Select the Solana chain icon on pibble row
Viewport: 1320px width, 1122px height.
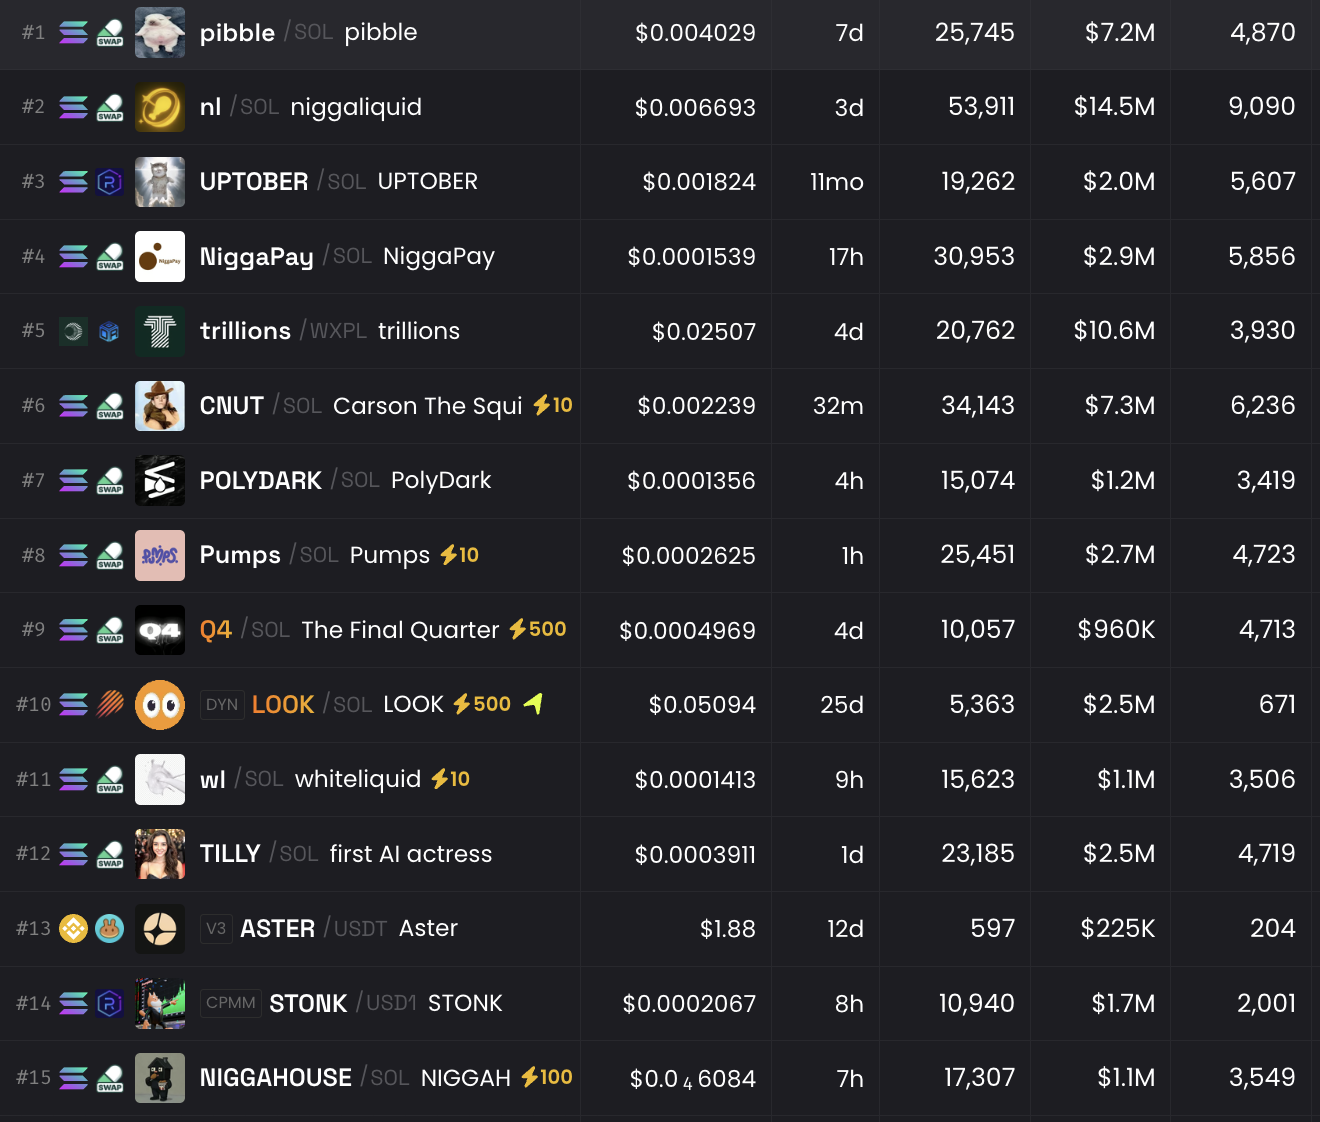73,32
